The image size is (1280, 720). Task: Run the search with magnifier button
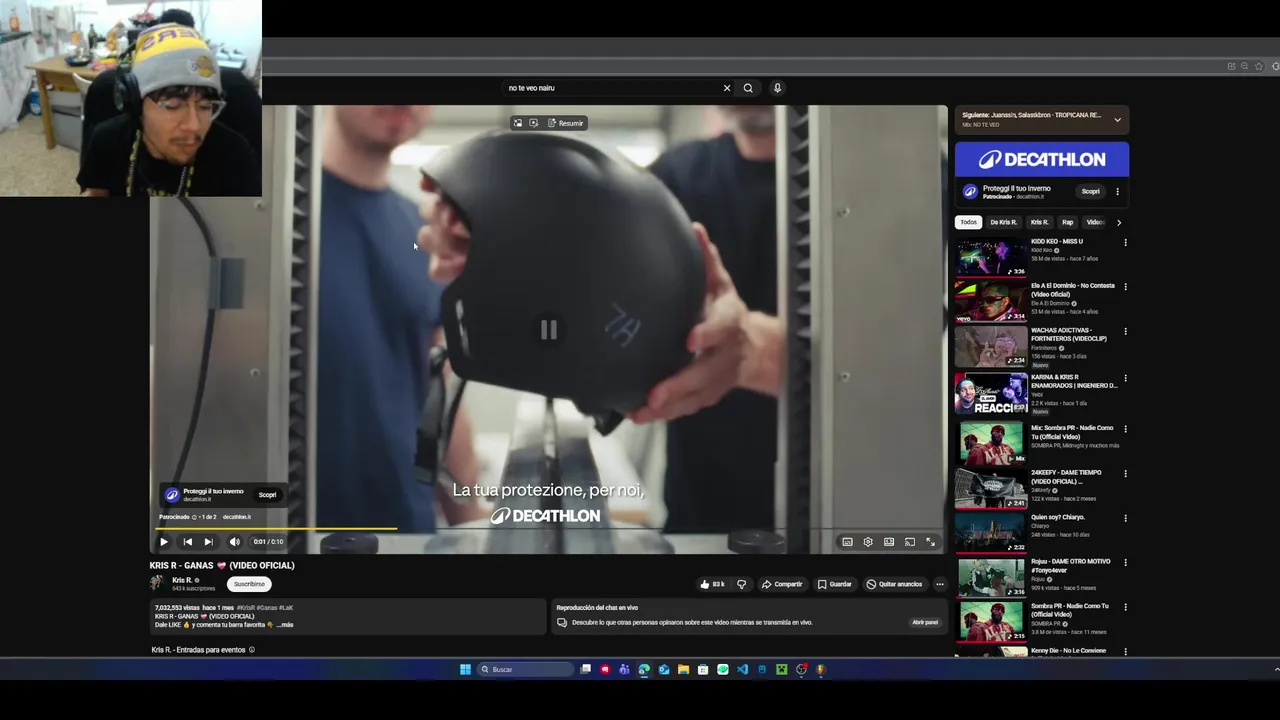748,88
